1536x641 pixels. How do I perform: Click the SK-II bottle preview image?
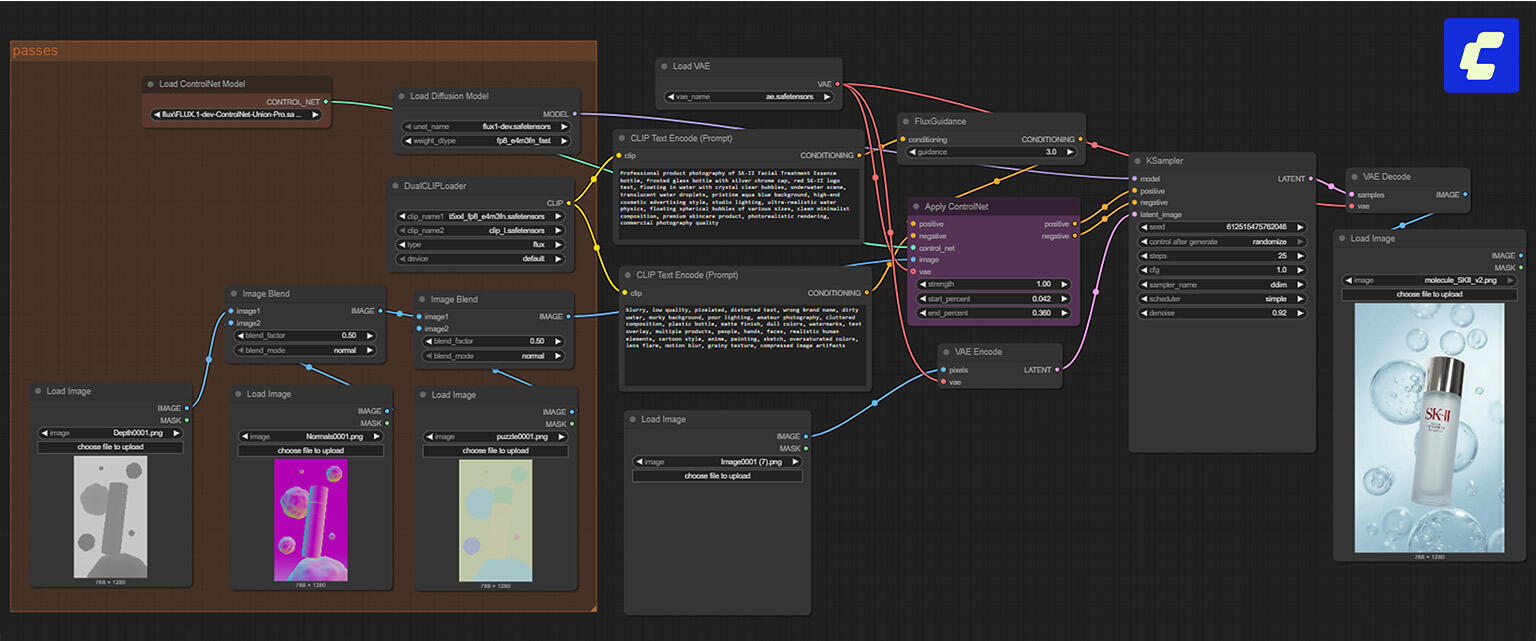(1429, 427)
